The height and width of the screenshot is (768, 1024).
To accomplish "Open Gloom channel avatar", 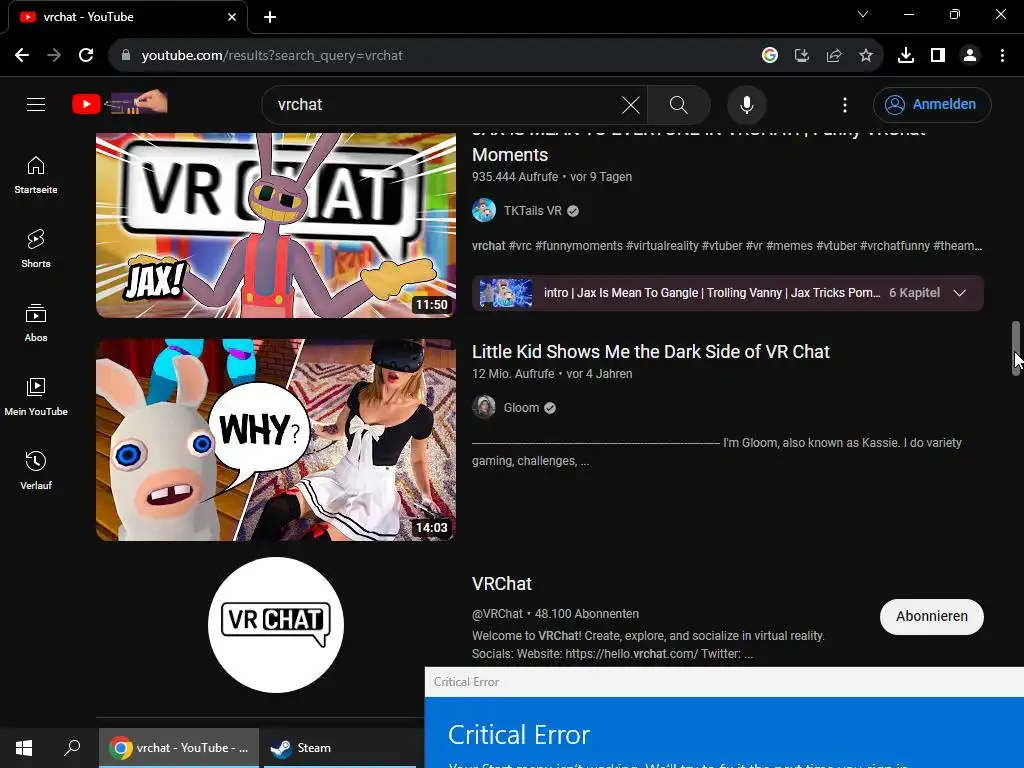I will (484, 408).
